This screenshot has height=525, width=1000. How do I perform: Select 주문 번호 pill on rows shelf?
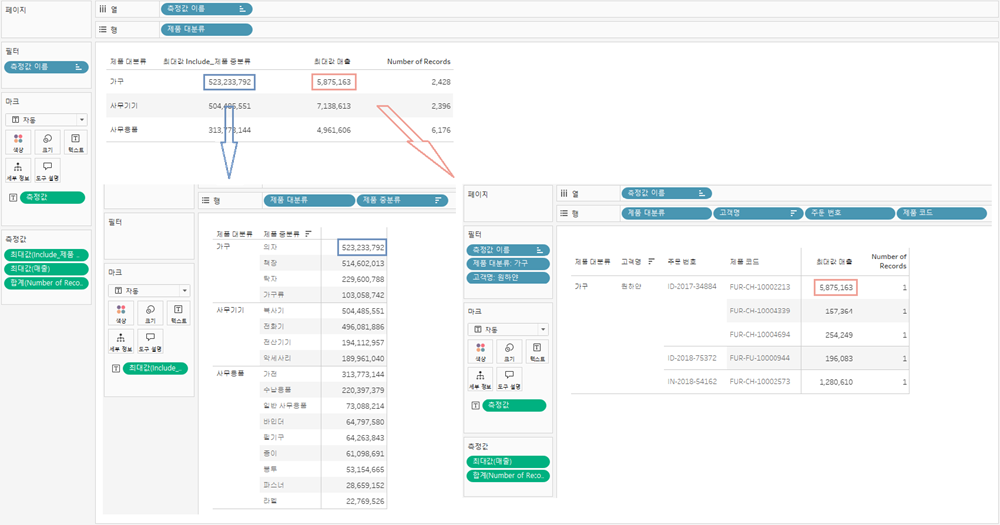coord(849,213)
